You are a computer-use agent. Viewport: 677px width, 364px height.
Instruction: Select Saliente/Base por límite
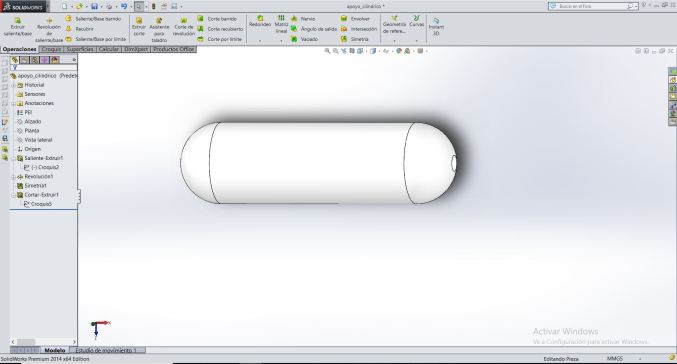click(96, 39)
